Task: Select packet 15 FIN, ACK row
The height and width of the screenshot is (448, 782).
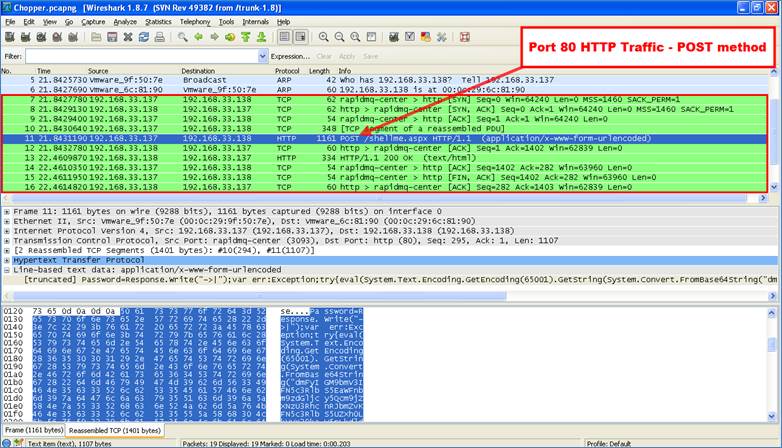Action: click(385, 177)
